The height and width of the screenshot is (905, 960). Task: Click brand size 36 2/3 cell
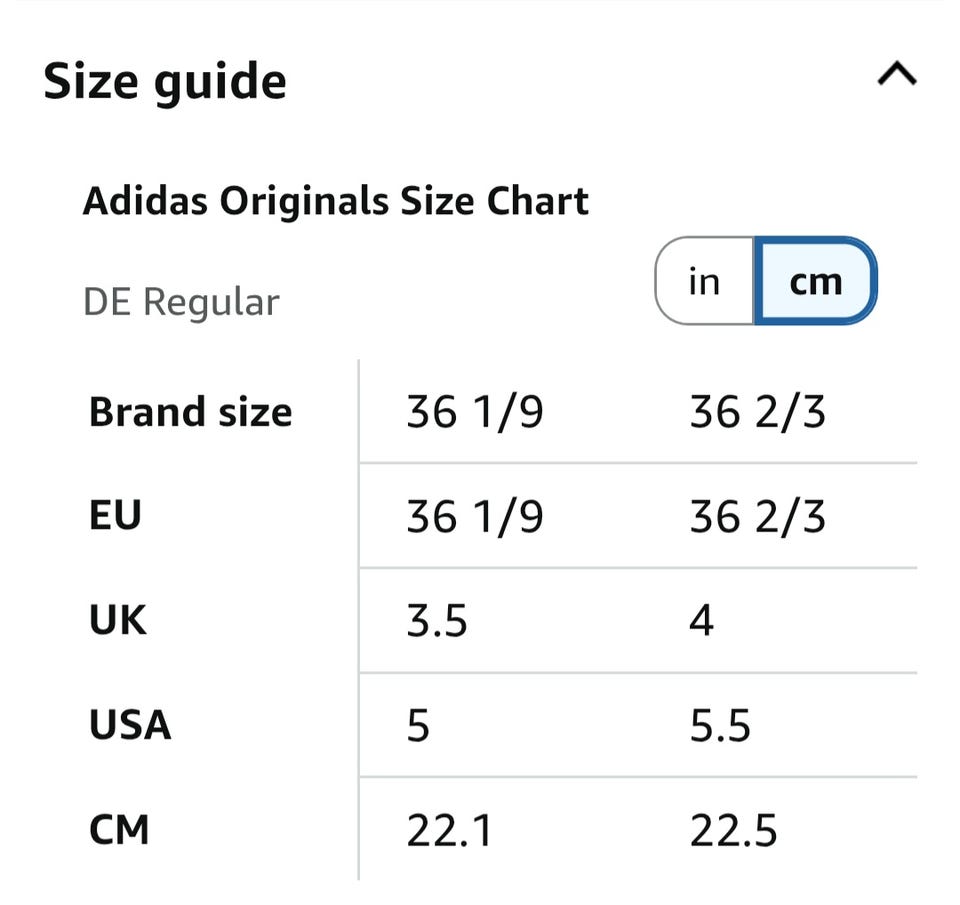pos(757,412)
